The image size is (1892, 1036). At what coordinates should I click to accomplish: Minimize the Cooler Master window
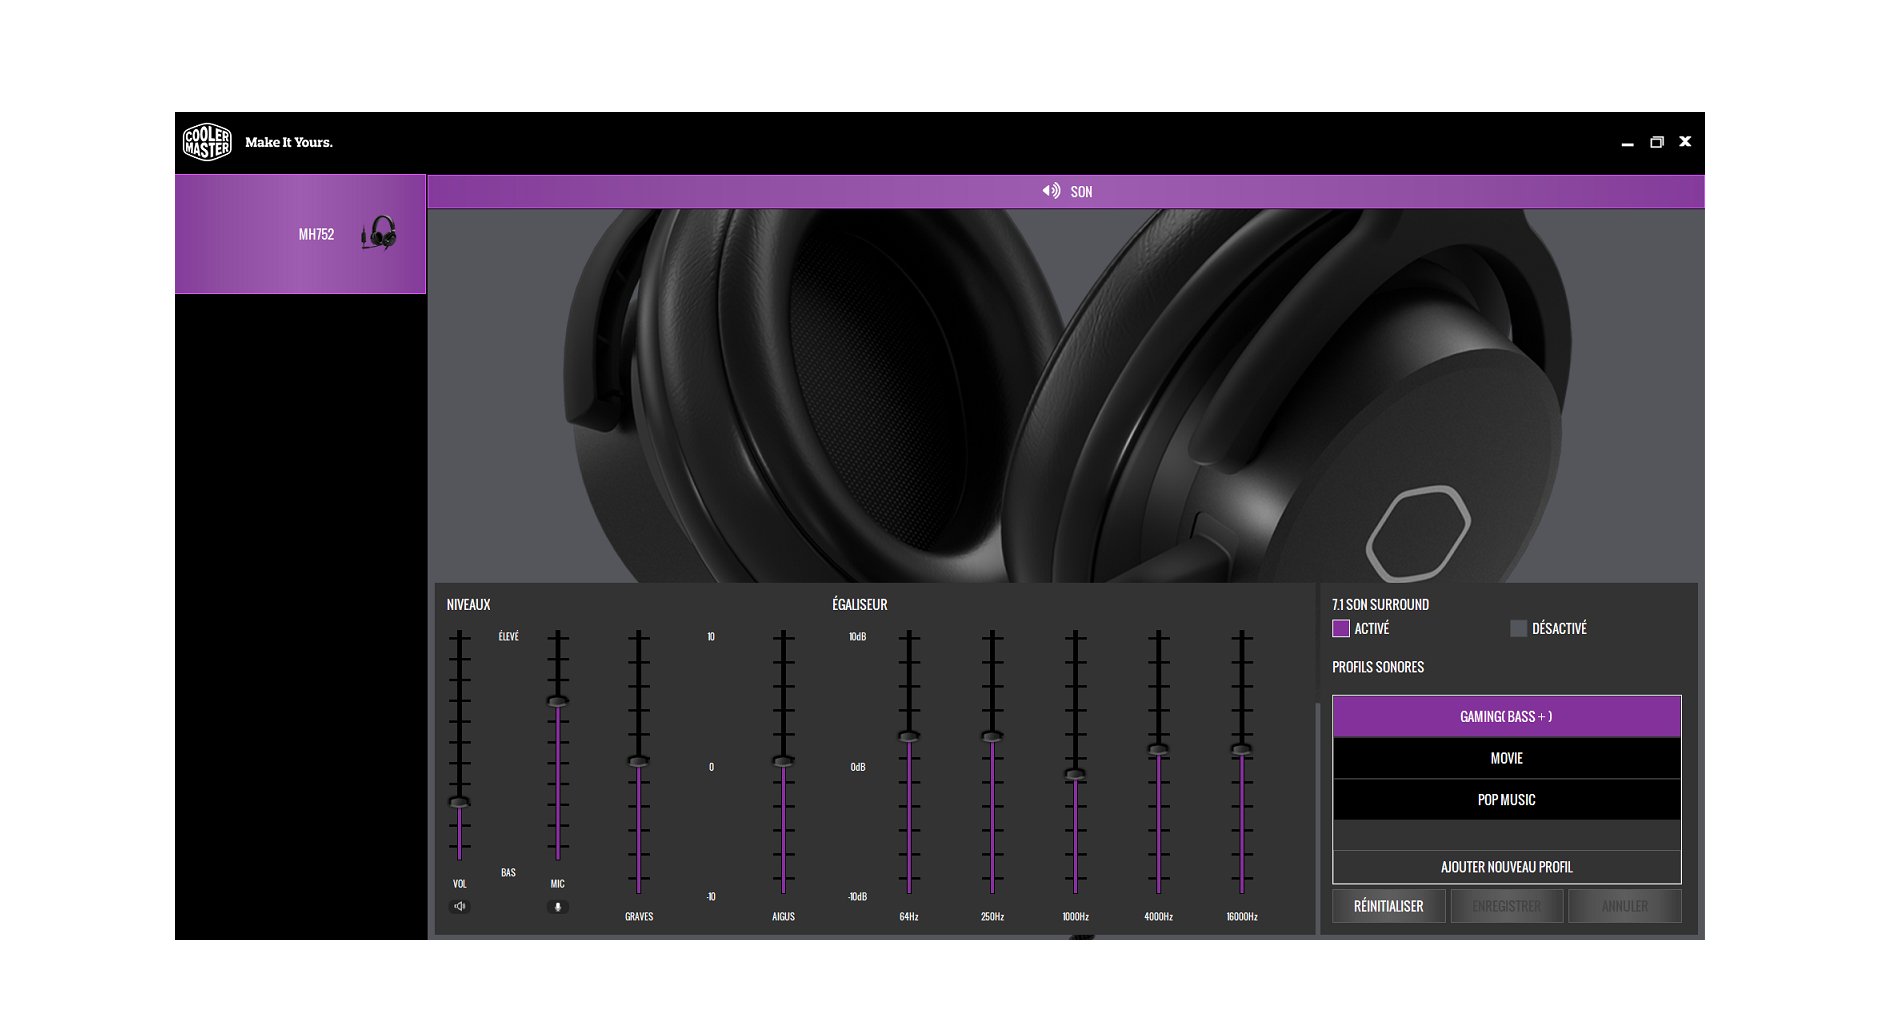point(1627,142)
